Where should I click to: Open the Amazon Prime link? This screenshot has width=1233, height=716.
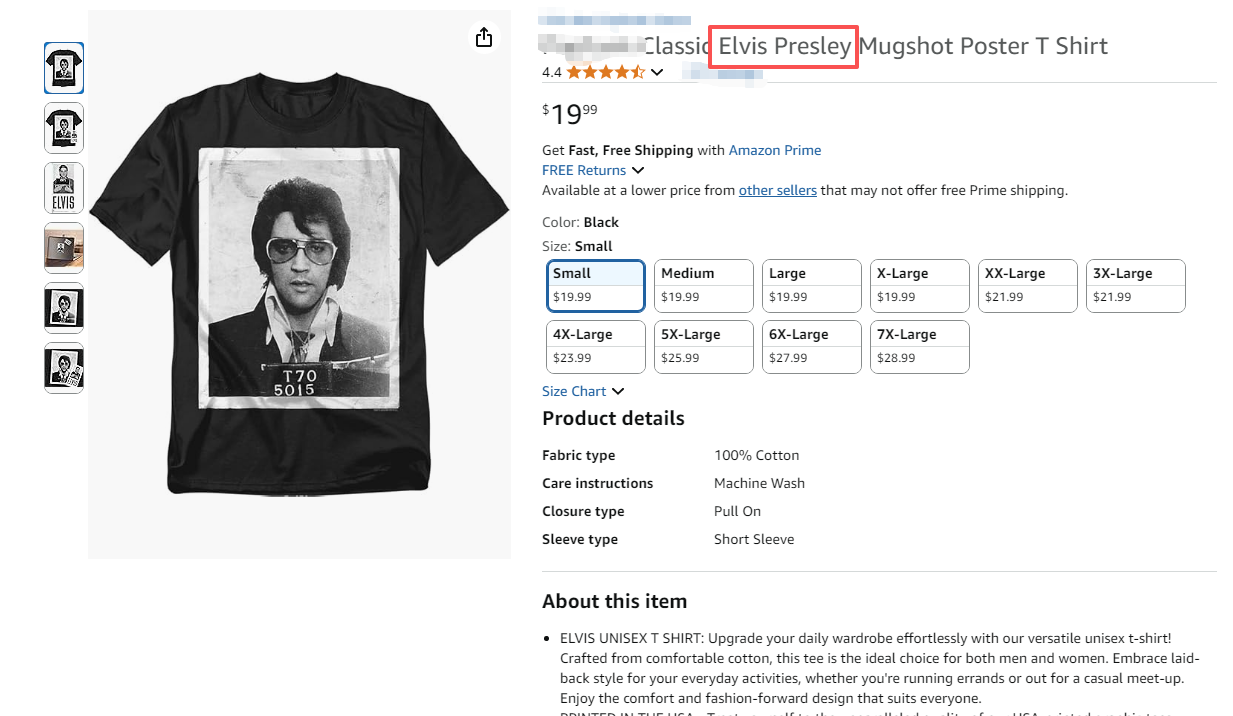click(775, 150)
